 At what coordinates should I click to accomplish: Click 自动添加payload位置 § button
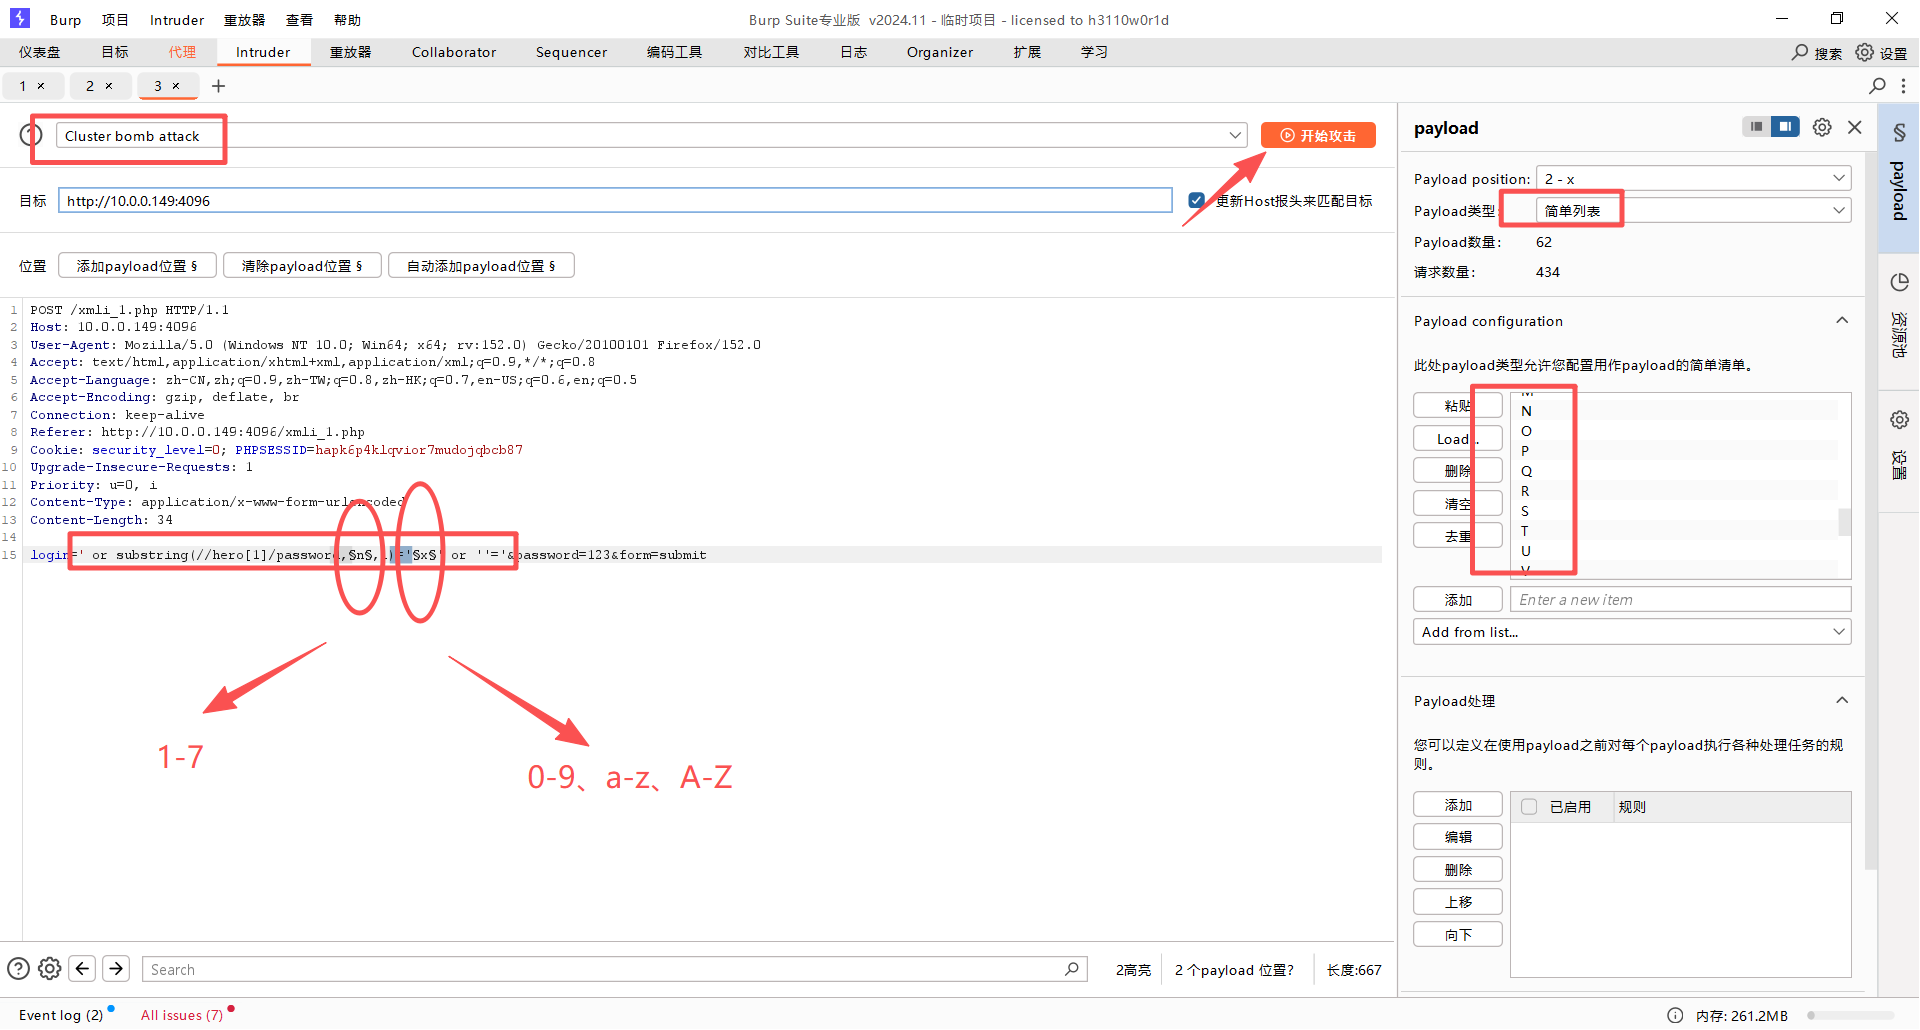click(481, 265)
